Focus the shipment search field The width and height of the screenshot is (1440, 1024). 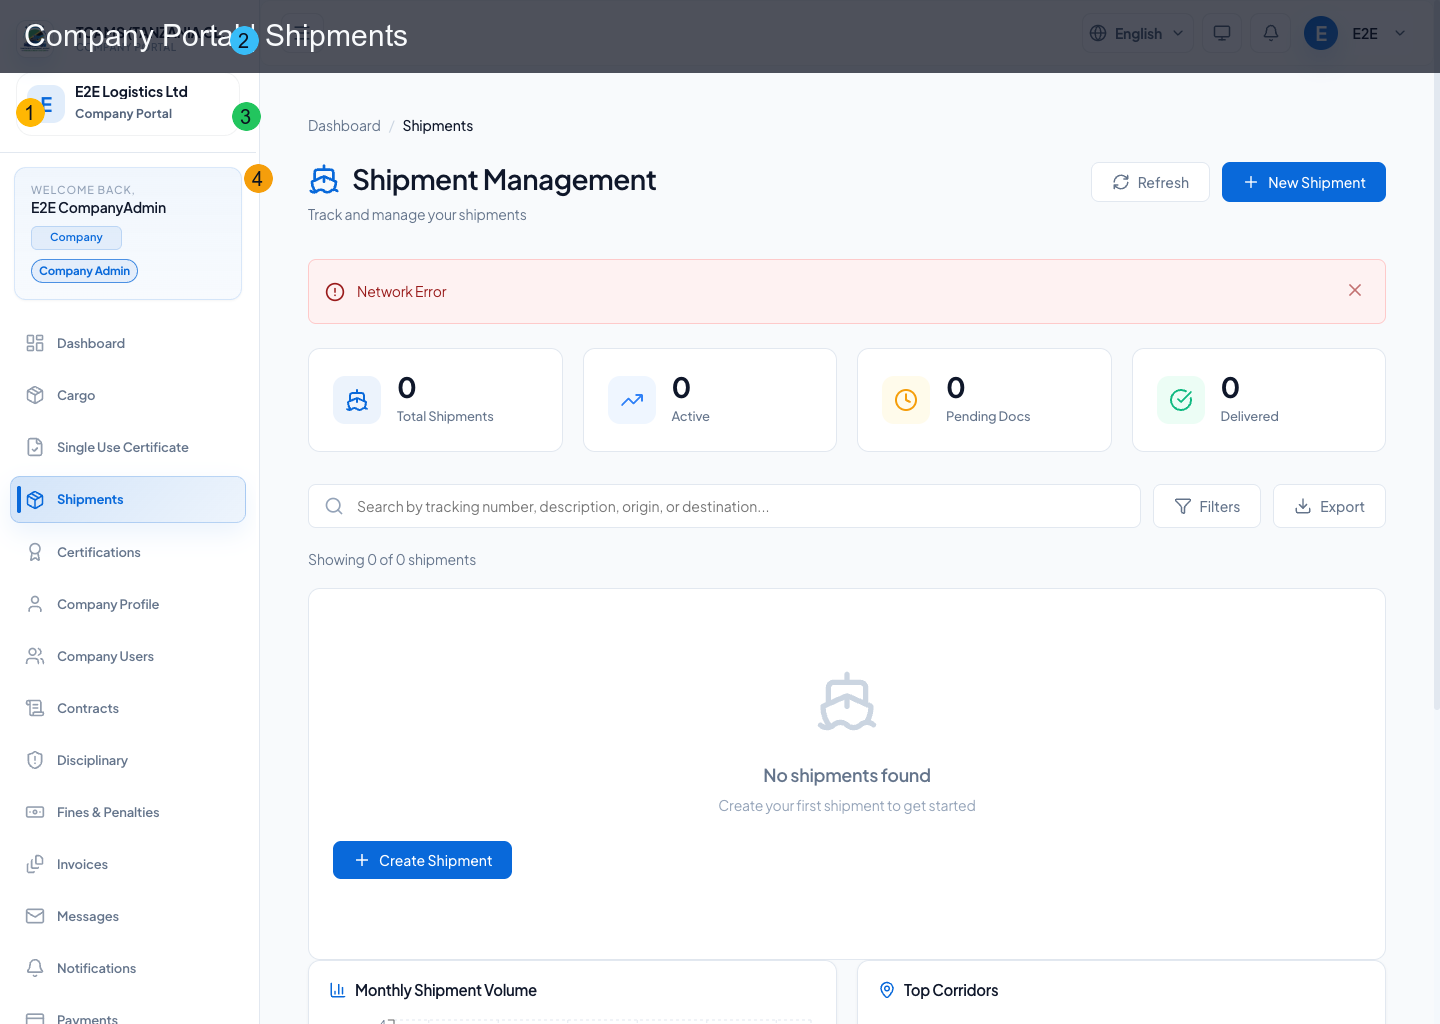coord(724,506)
